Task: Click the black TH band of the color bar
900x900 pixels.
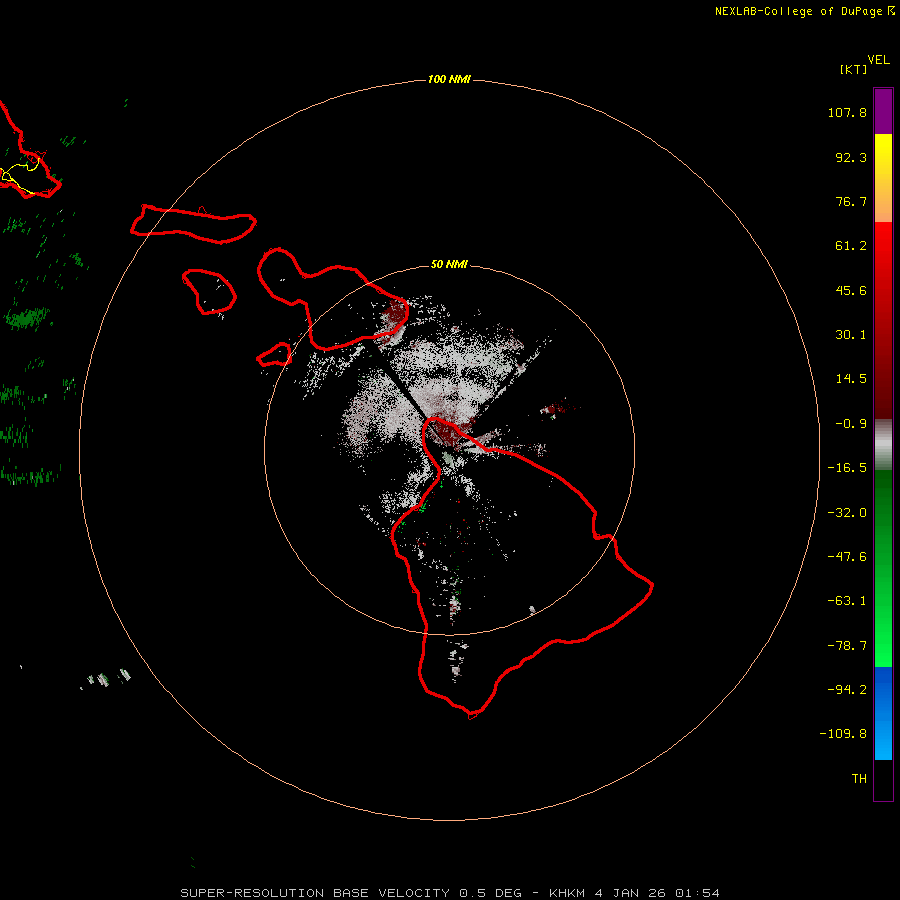Action: tap(883, 779)
